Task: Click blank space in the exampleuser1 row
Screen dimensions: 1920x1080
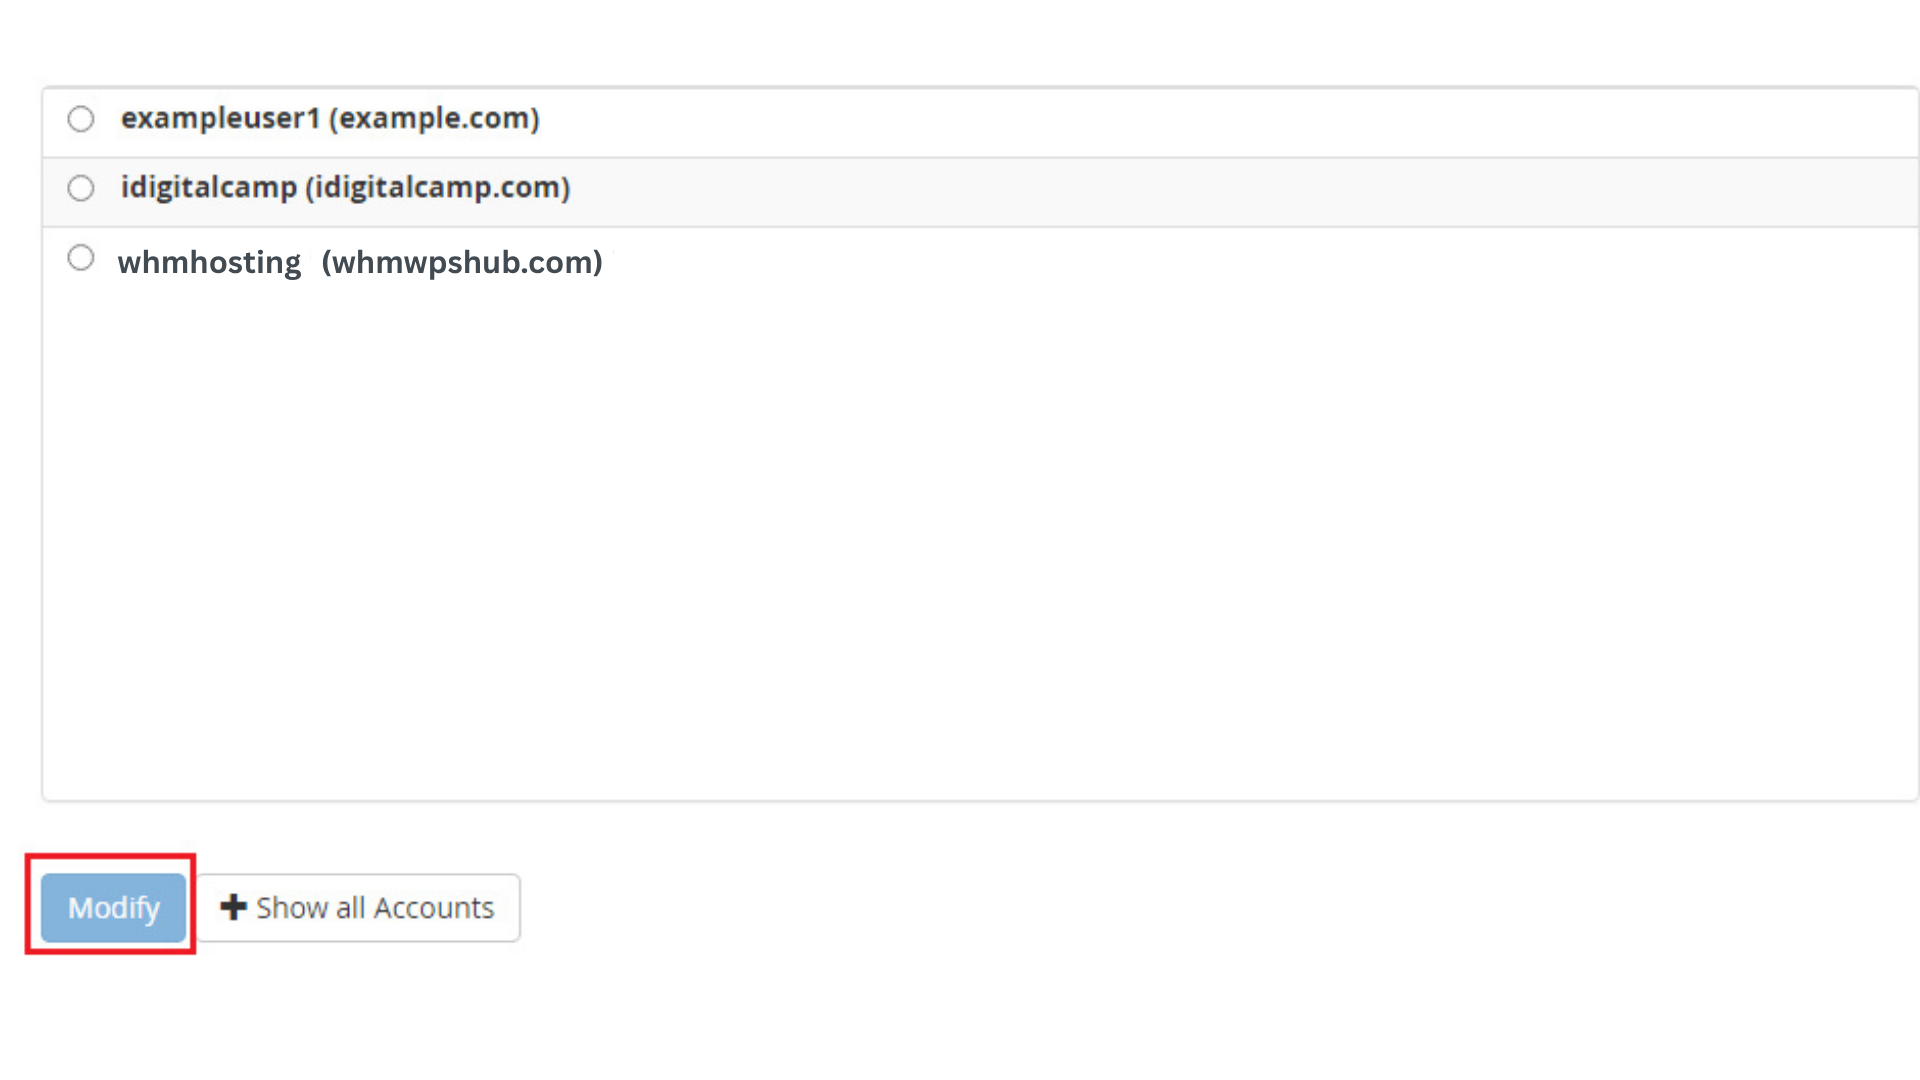Action: [1200, 120]
